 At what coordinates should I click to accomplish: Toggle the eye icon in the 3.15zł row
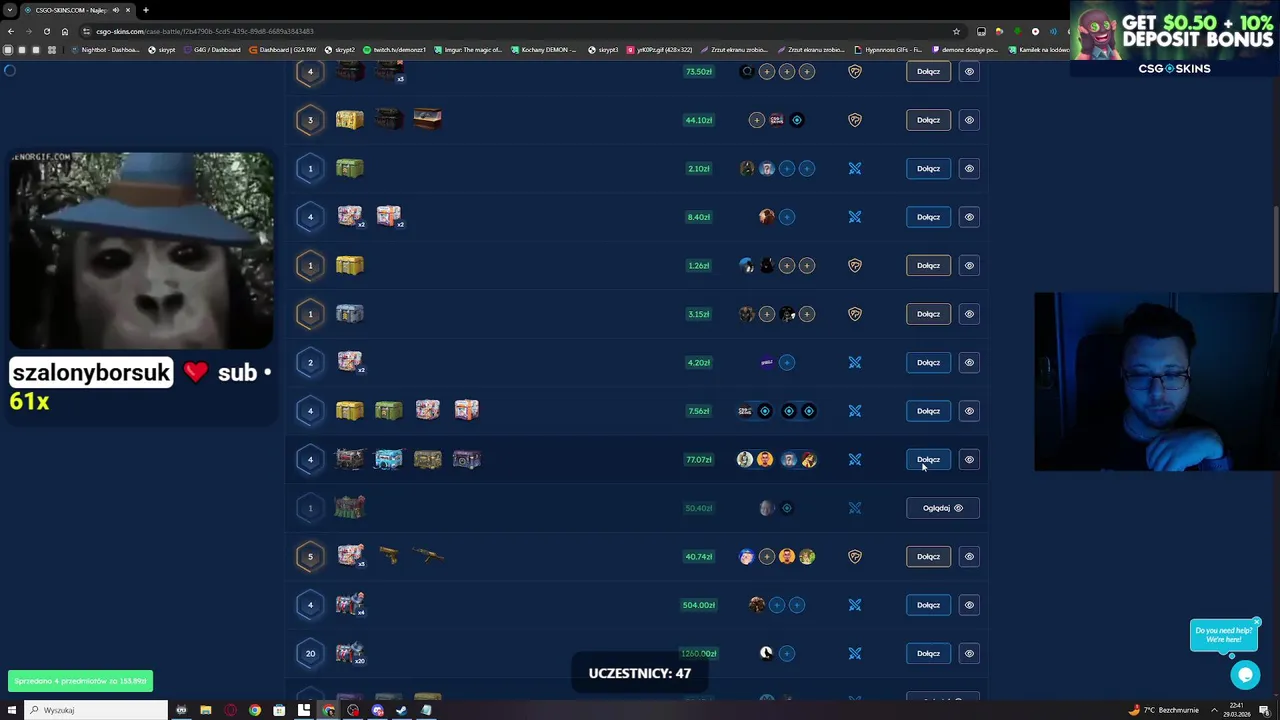pyautogui.click(x=969, y=314)
